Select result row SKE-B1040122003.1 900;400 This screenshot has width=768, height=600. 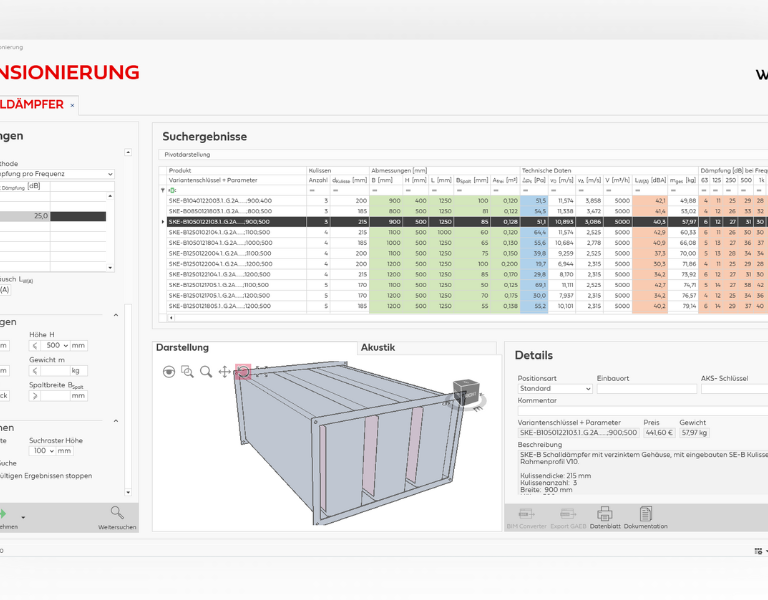pyautogui.click(x=220, y=201)
